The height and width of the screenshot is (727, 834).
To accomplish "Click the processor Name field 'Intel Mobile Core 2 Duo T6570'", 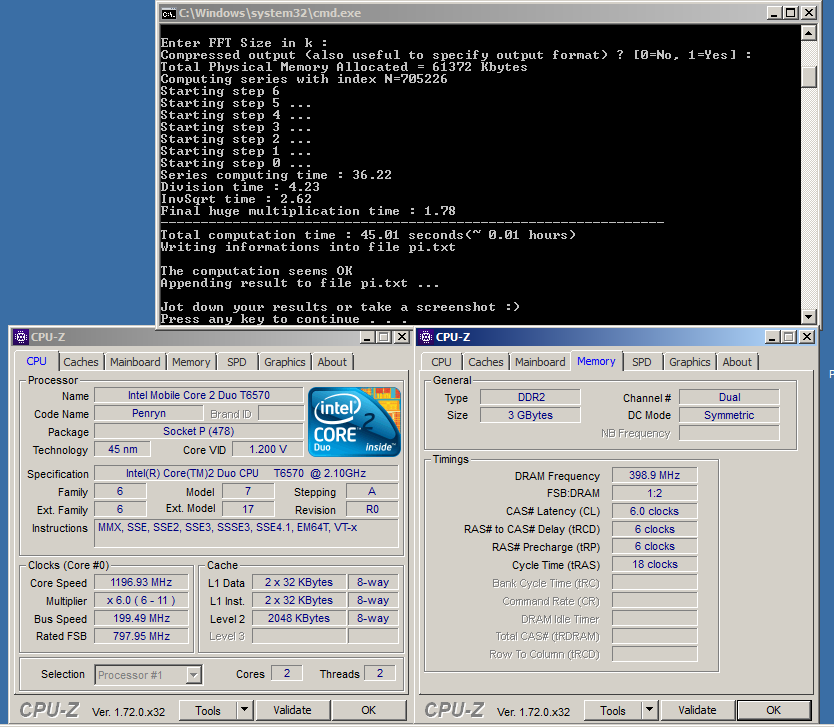I will (199, 395).
